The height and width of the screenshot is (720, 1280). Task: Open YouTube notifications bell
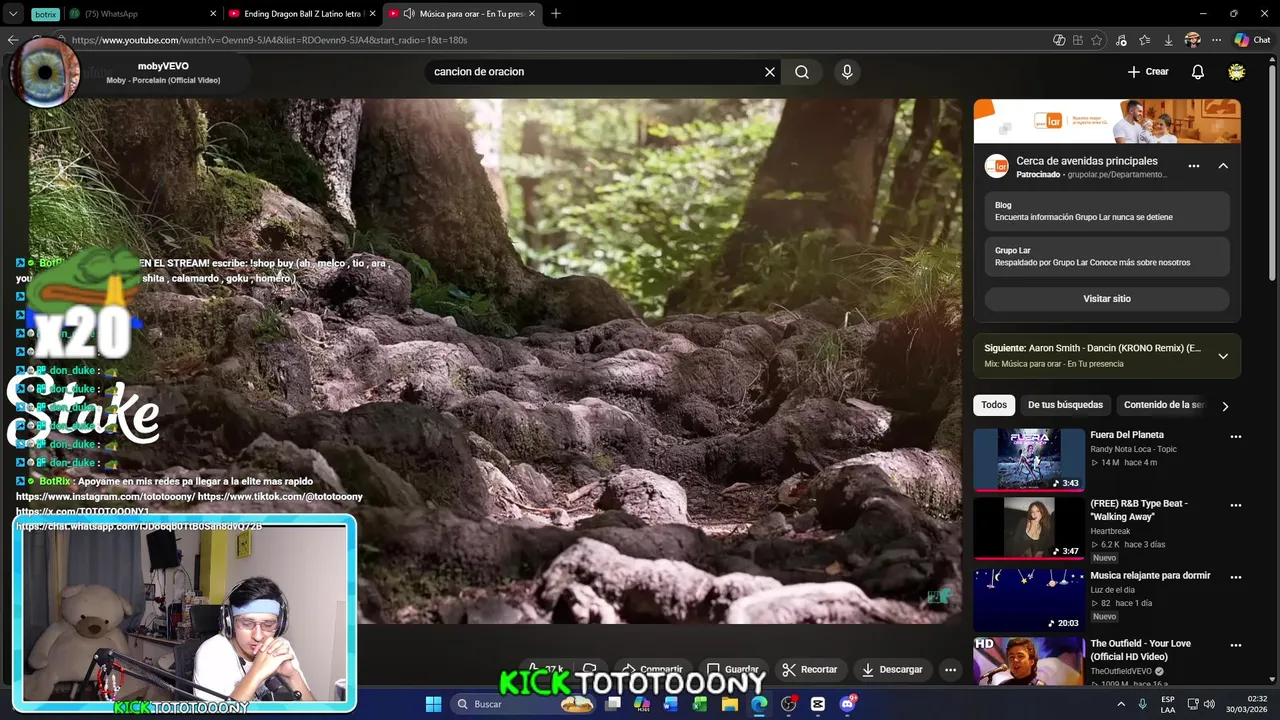pyautogui.click(x=1198, y=72)
